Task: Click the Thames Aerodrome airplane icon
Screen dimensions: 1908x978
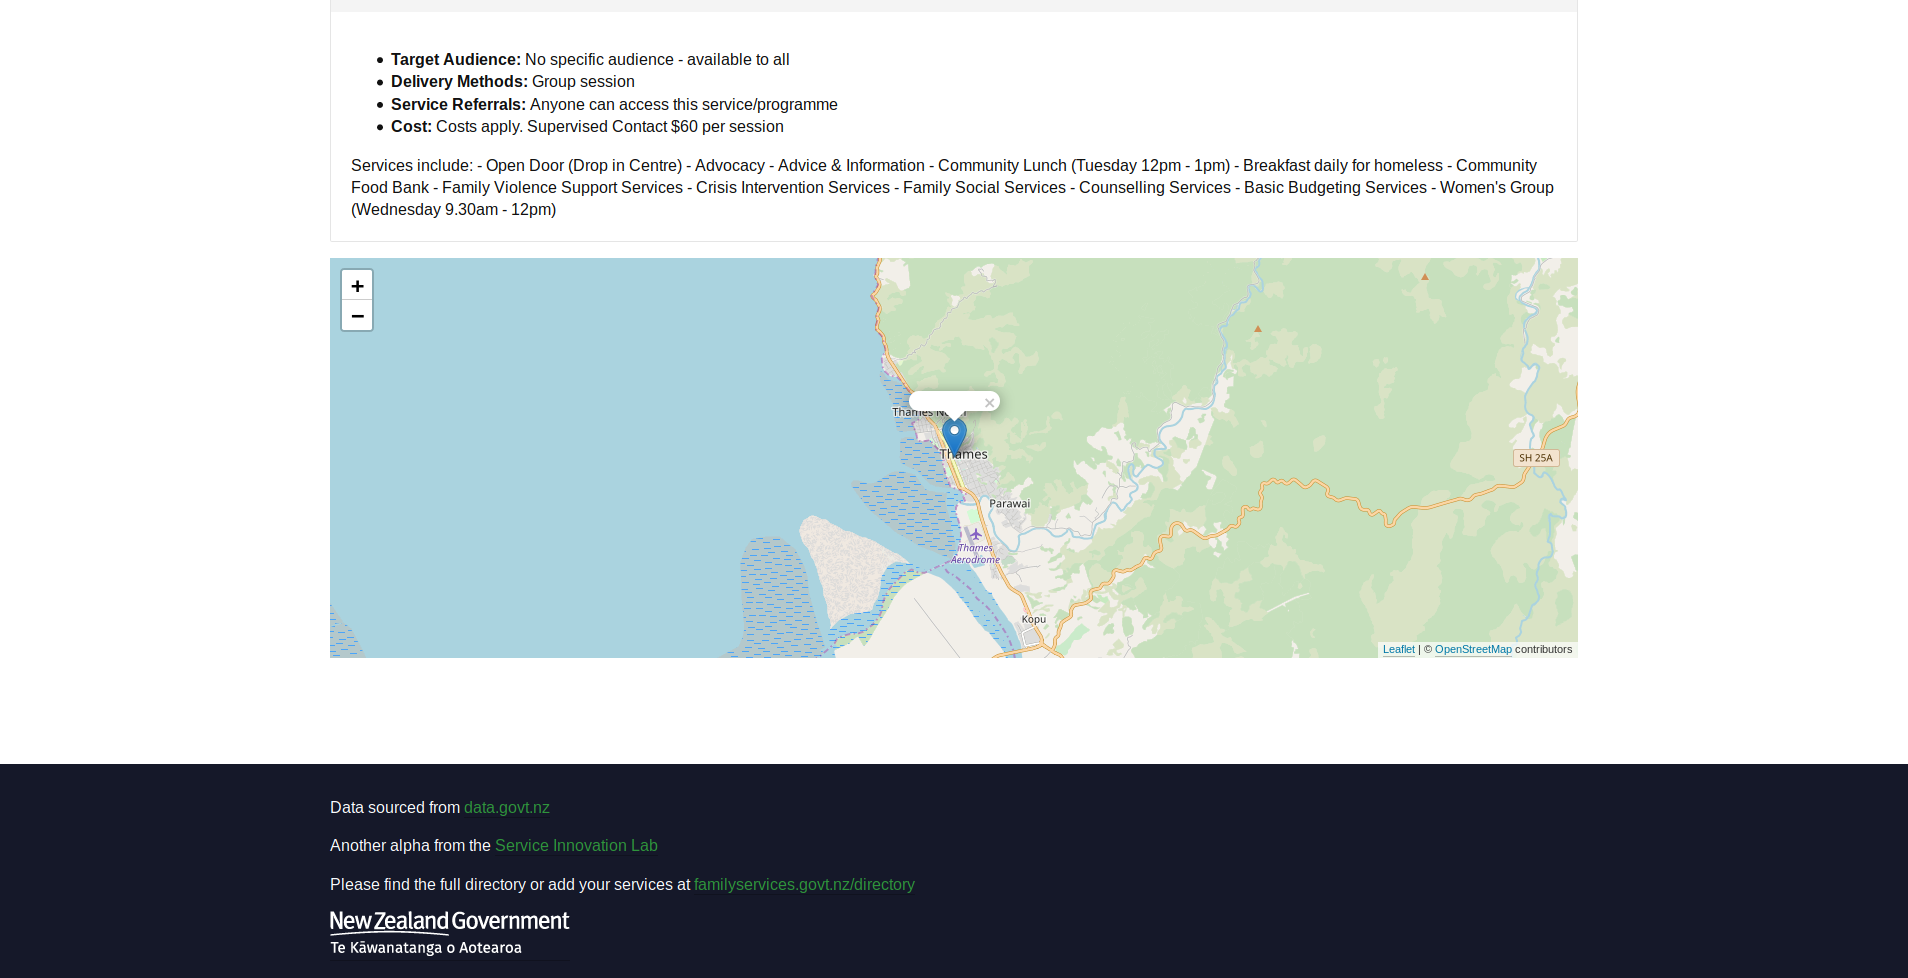Action: point(976,534)
